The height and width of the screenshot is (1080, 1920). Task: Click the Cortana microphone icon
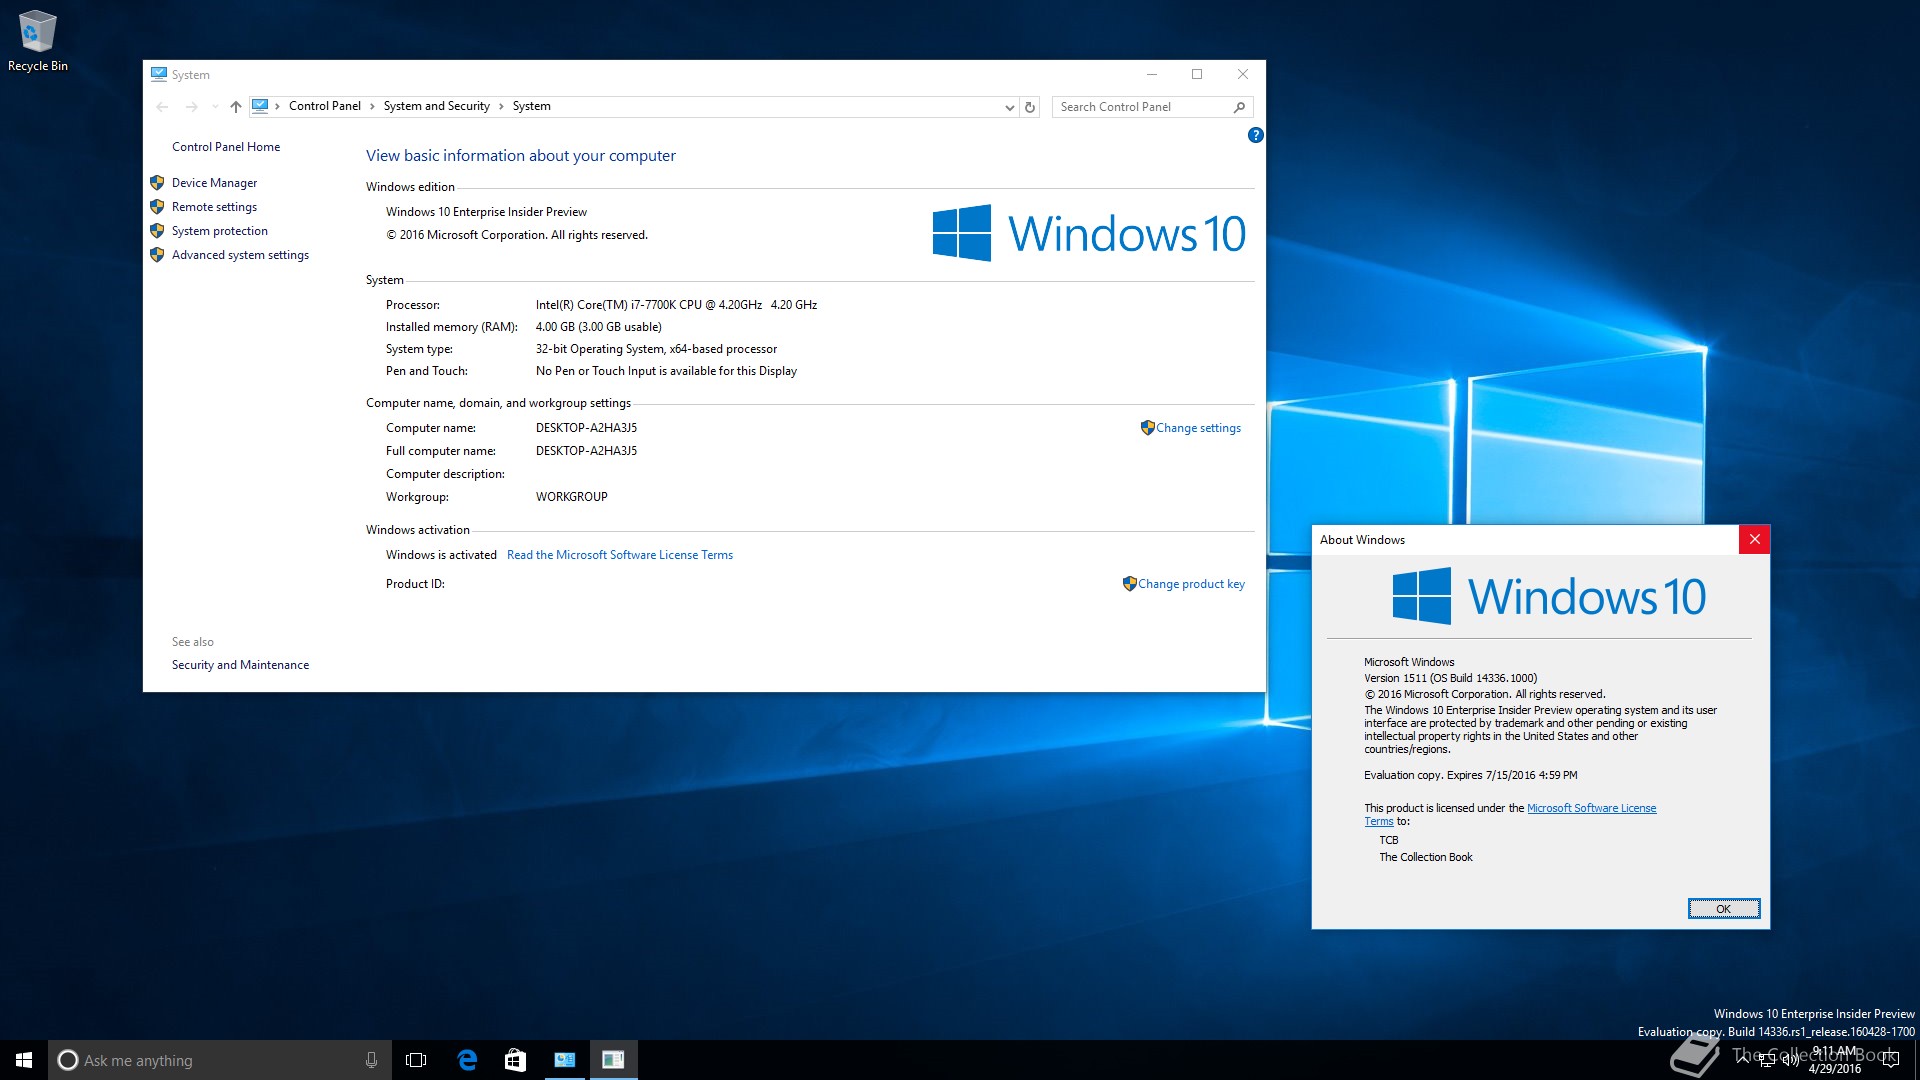[371, 1060]
